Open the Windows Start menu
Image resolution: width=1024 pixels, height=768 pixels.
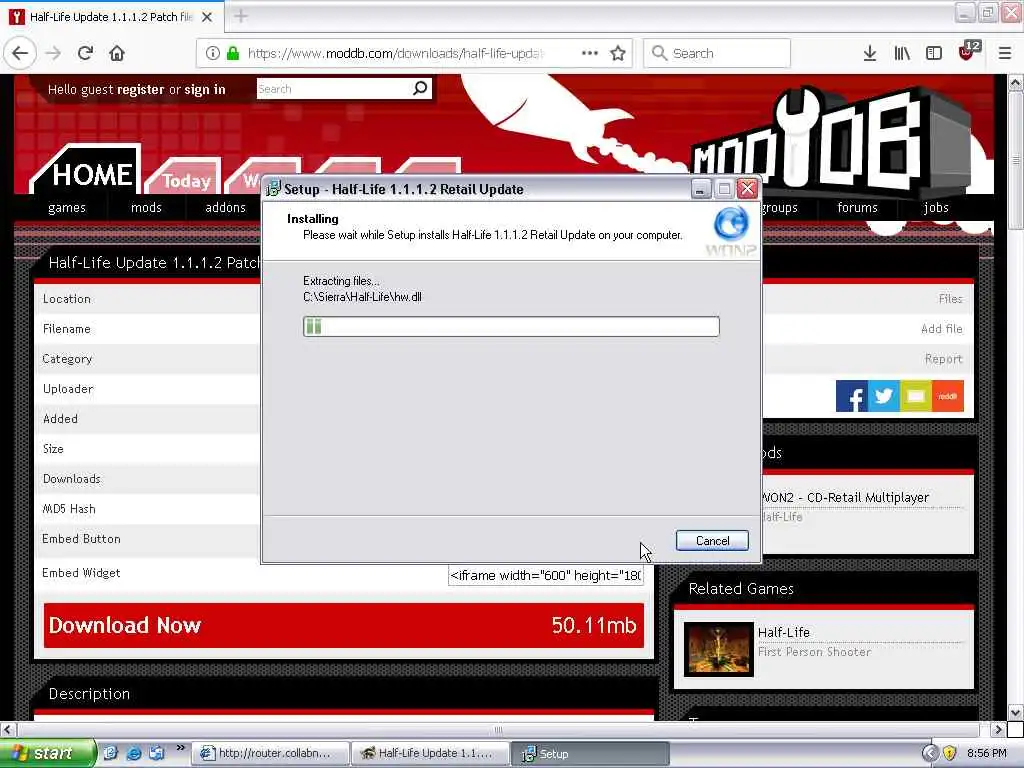point(47,753)
